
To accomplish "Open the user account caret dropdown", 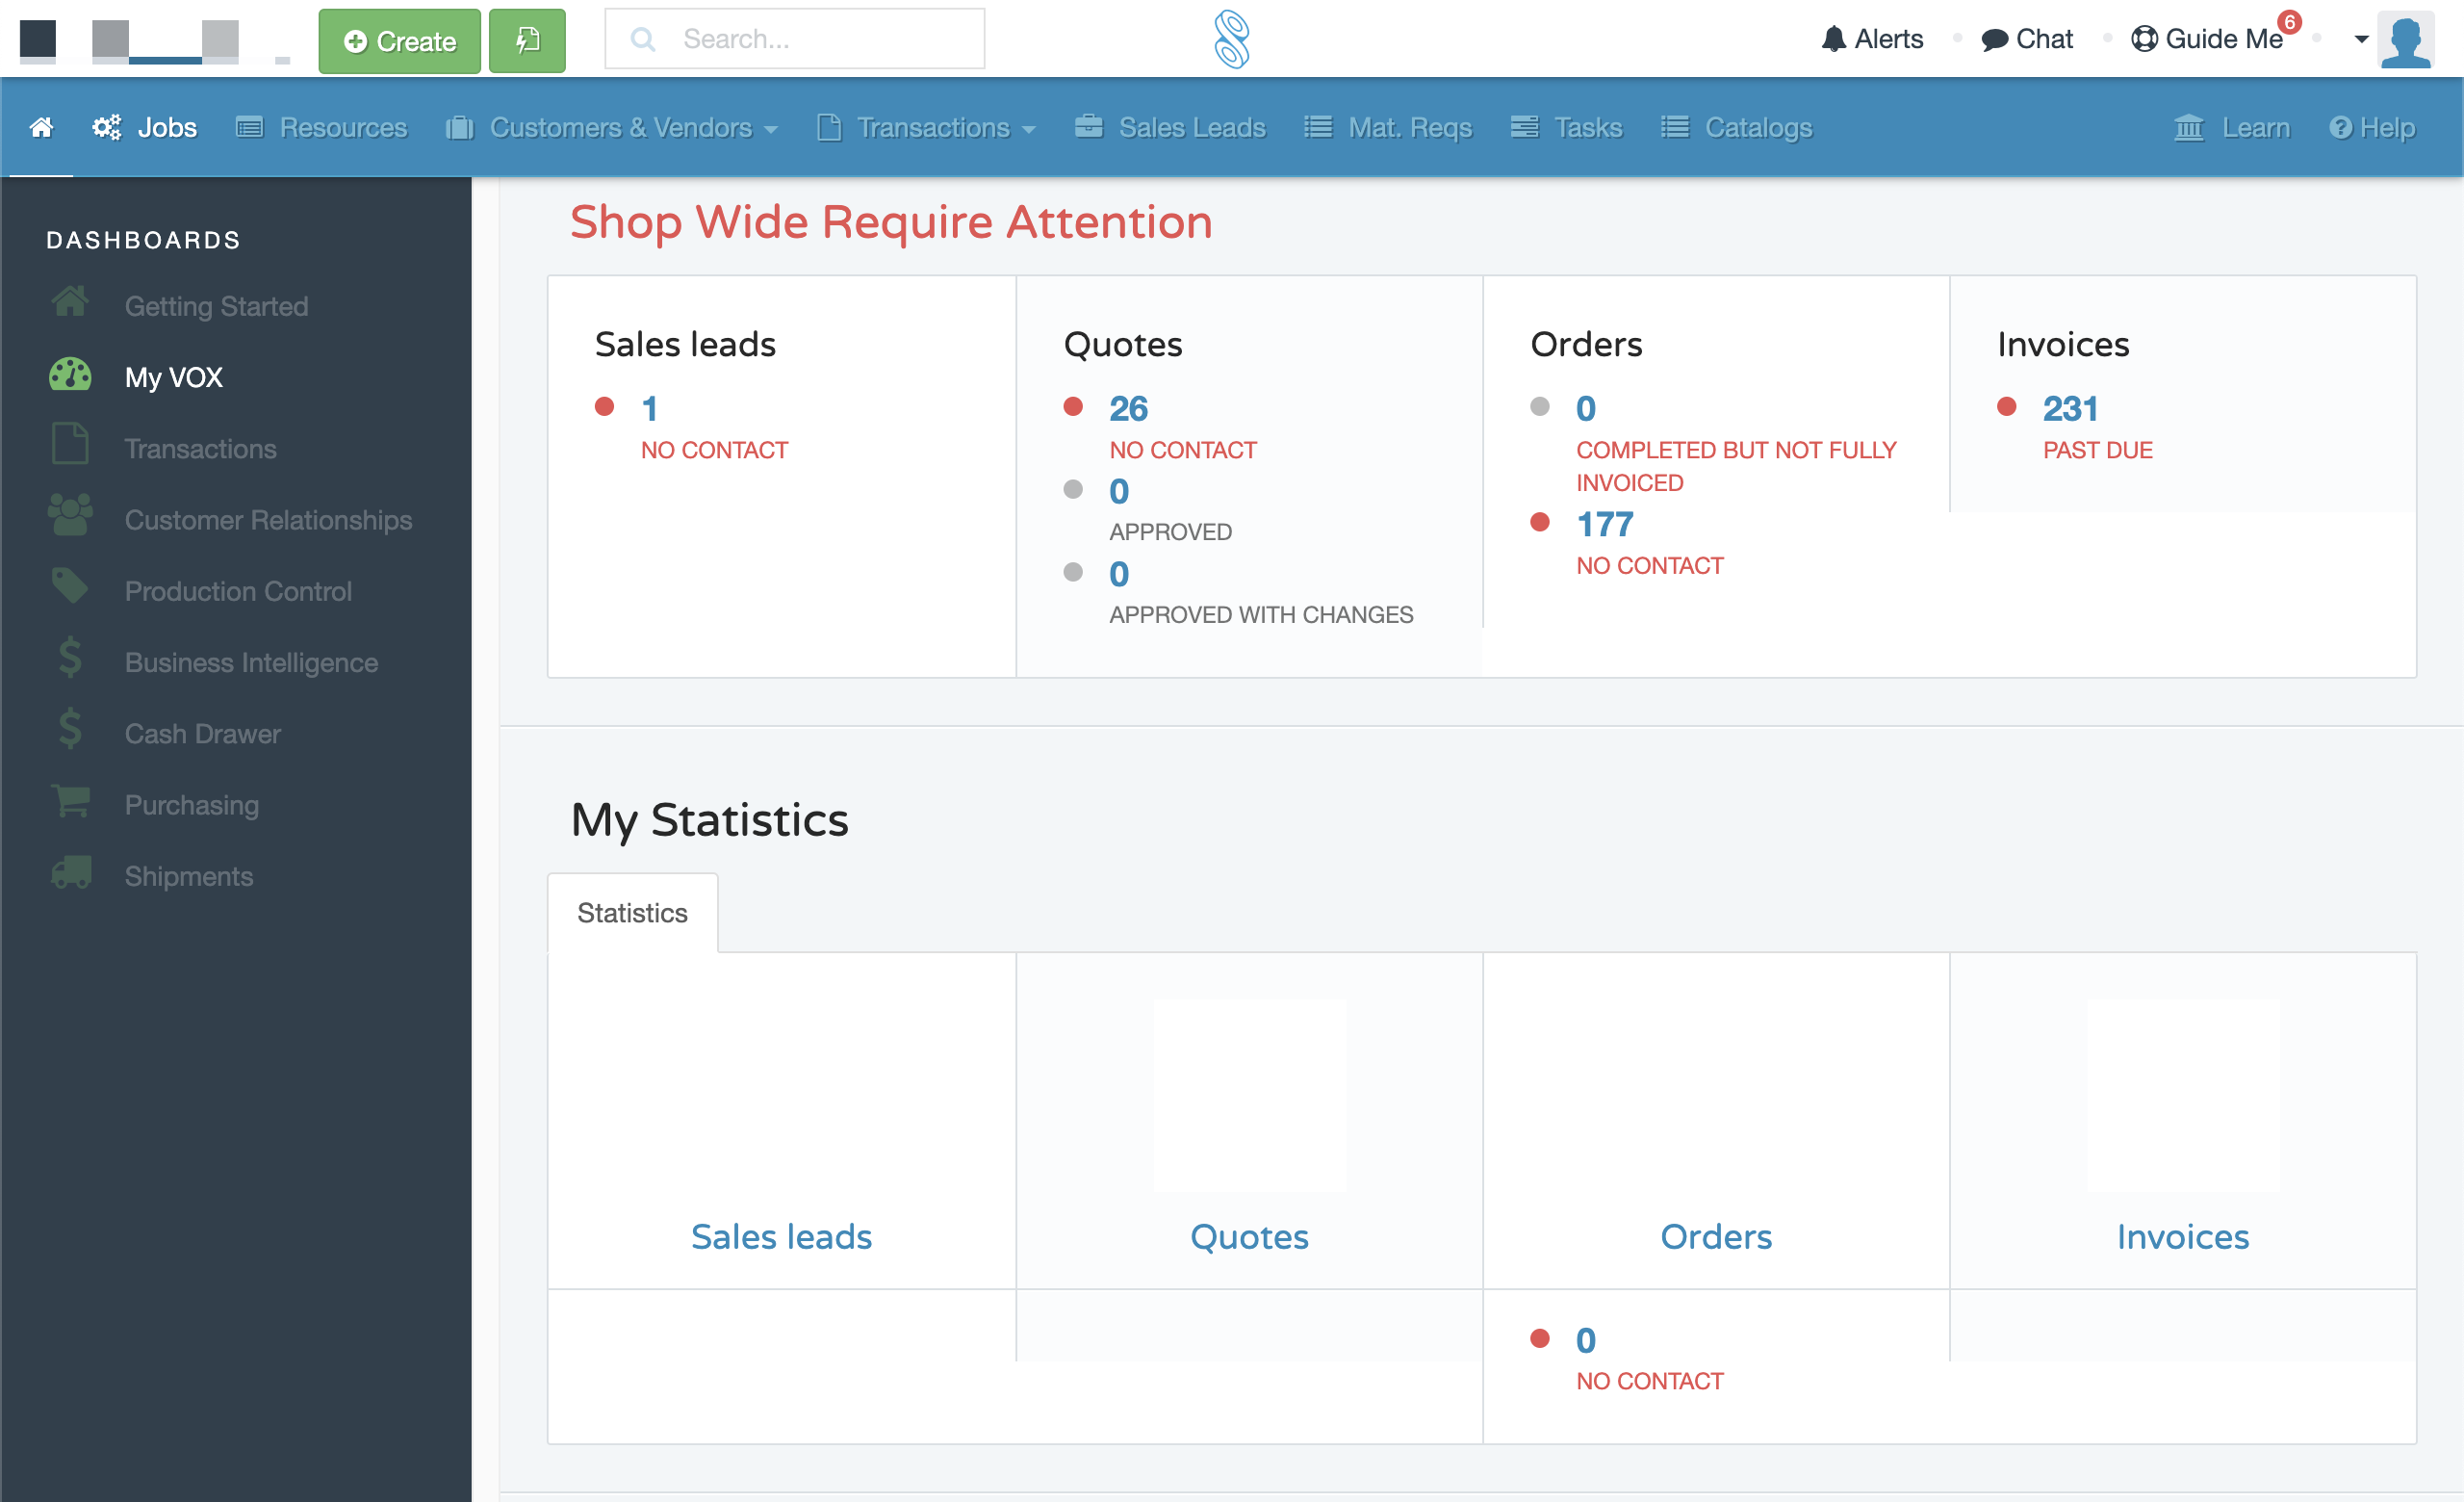I will click(x=2361, y=40).
